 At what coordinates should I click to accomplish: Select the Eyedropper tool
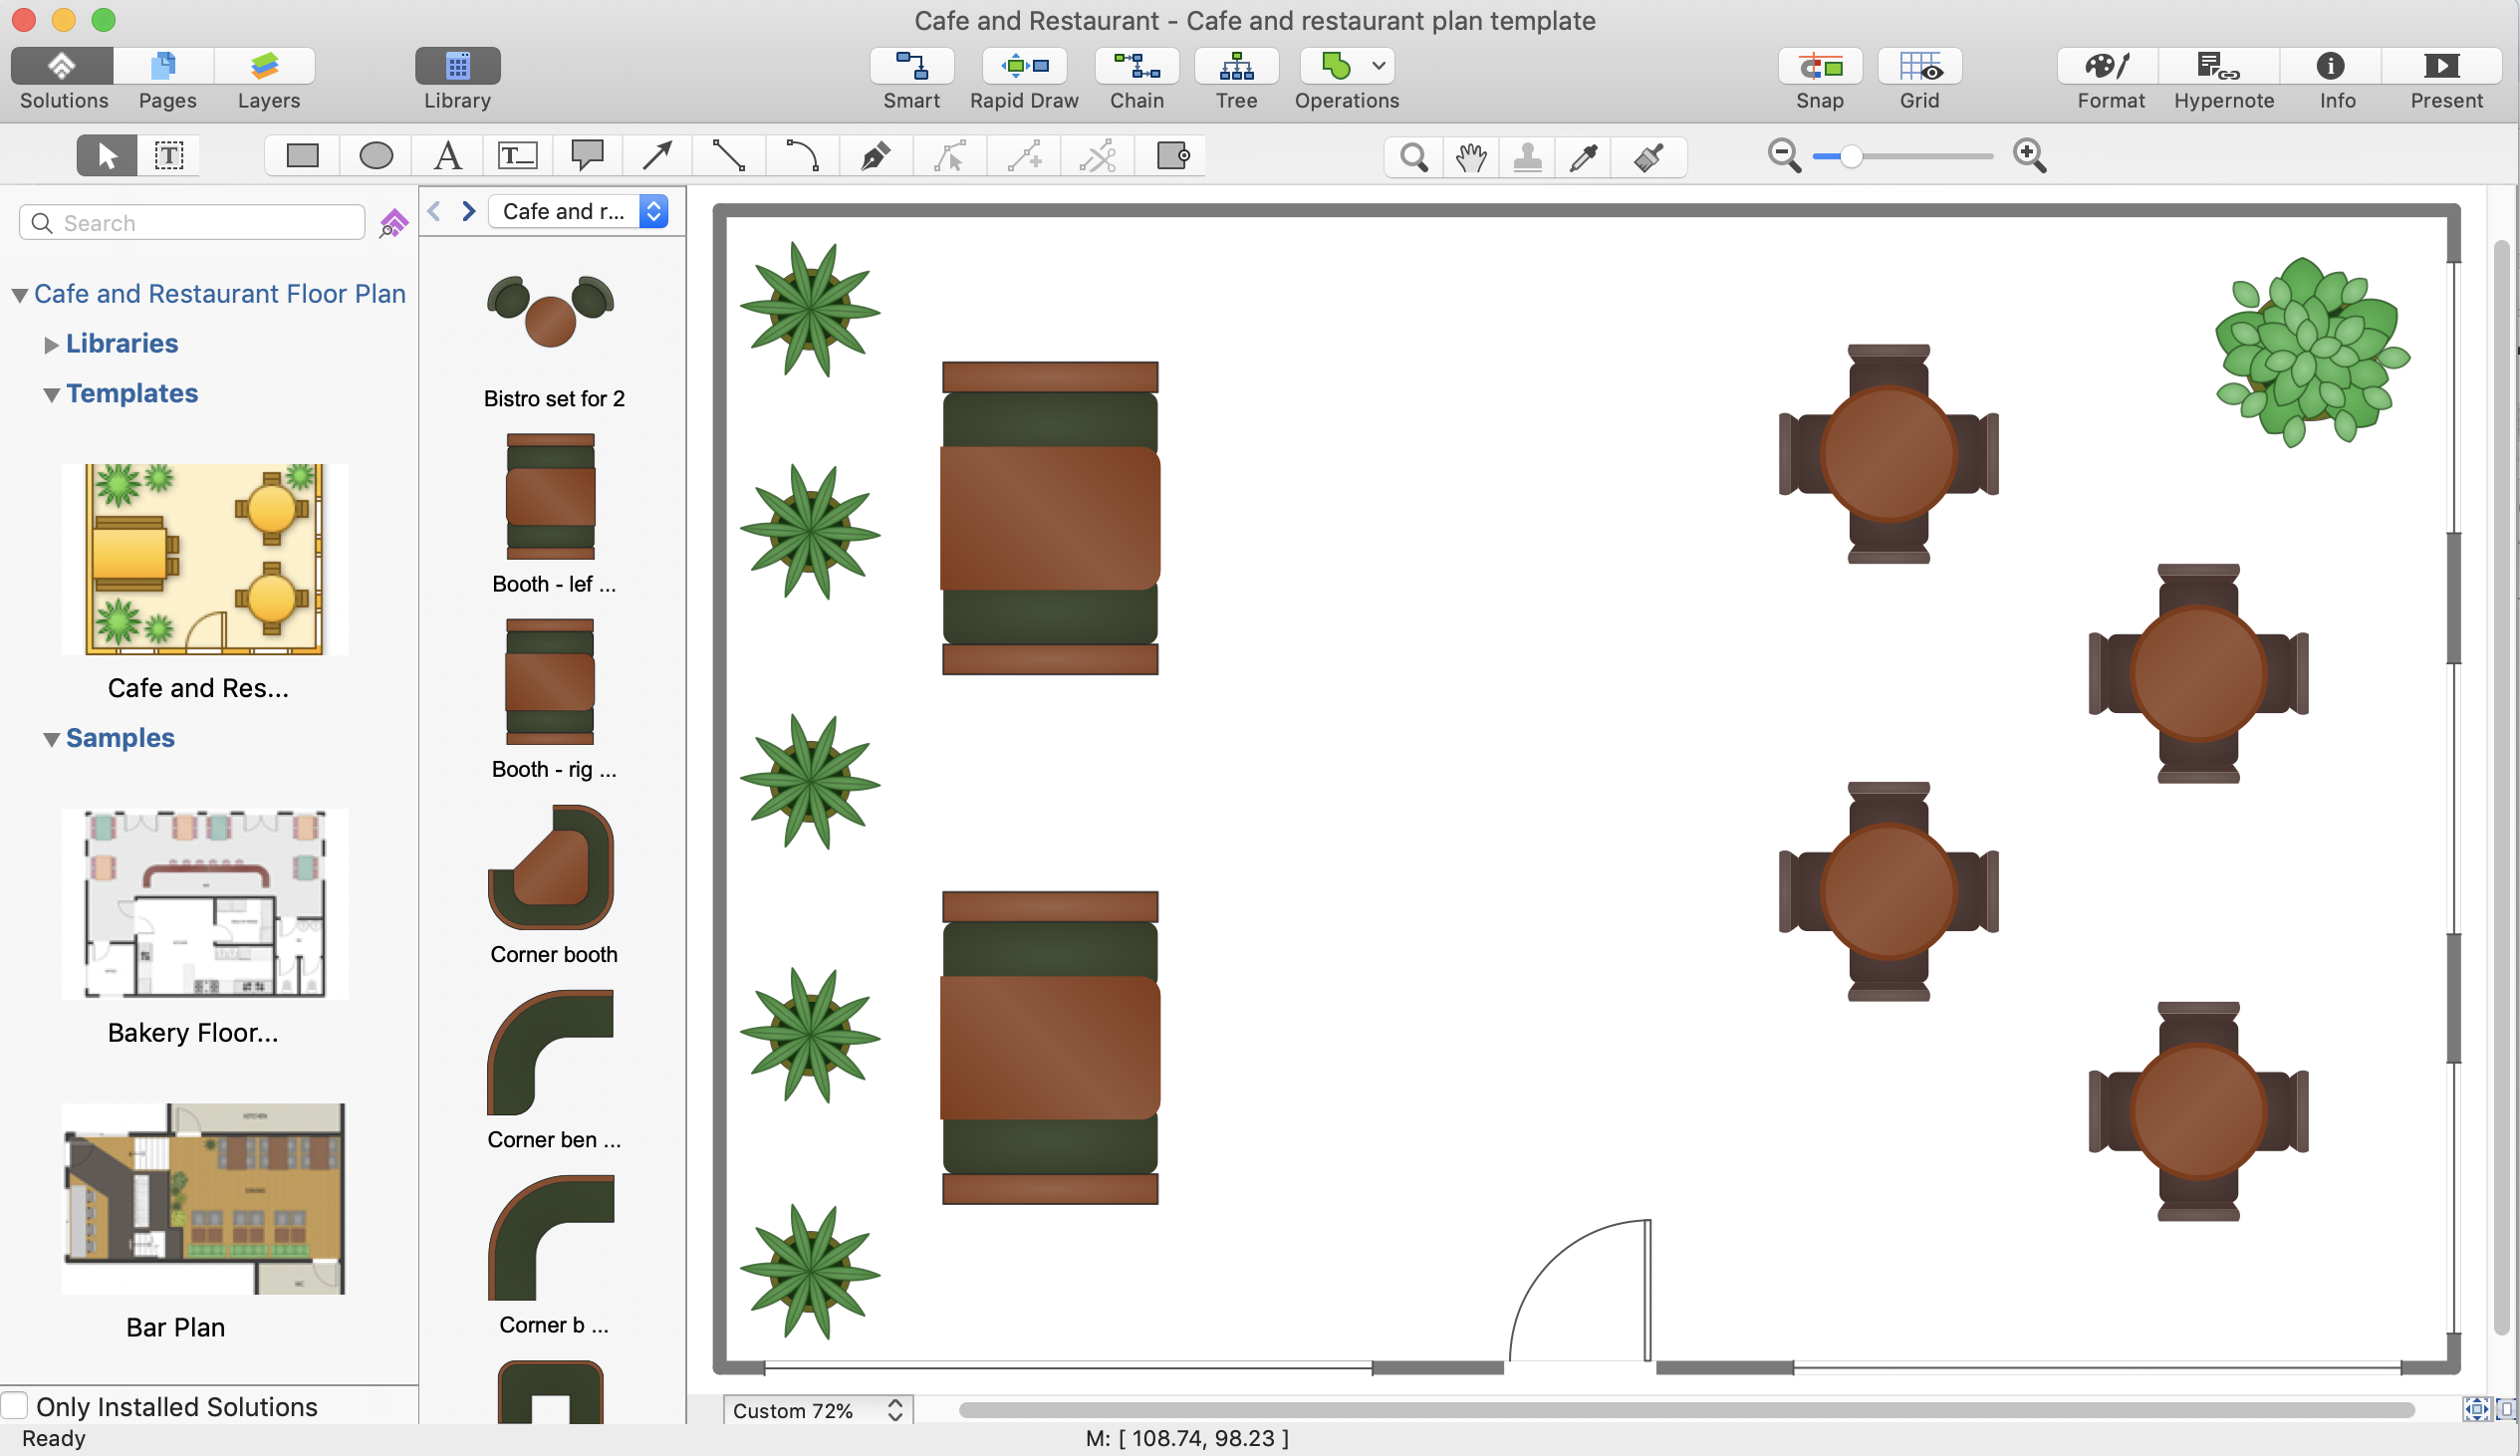(1584, 157)
